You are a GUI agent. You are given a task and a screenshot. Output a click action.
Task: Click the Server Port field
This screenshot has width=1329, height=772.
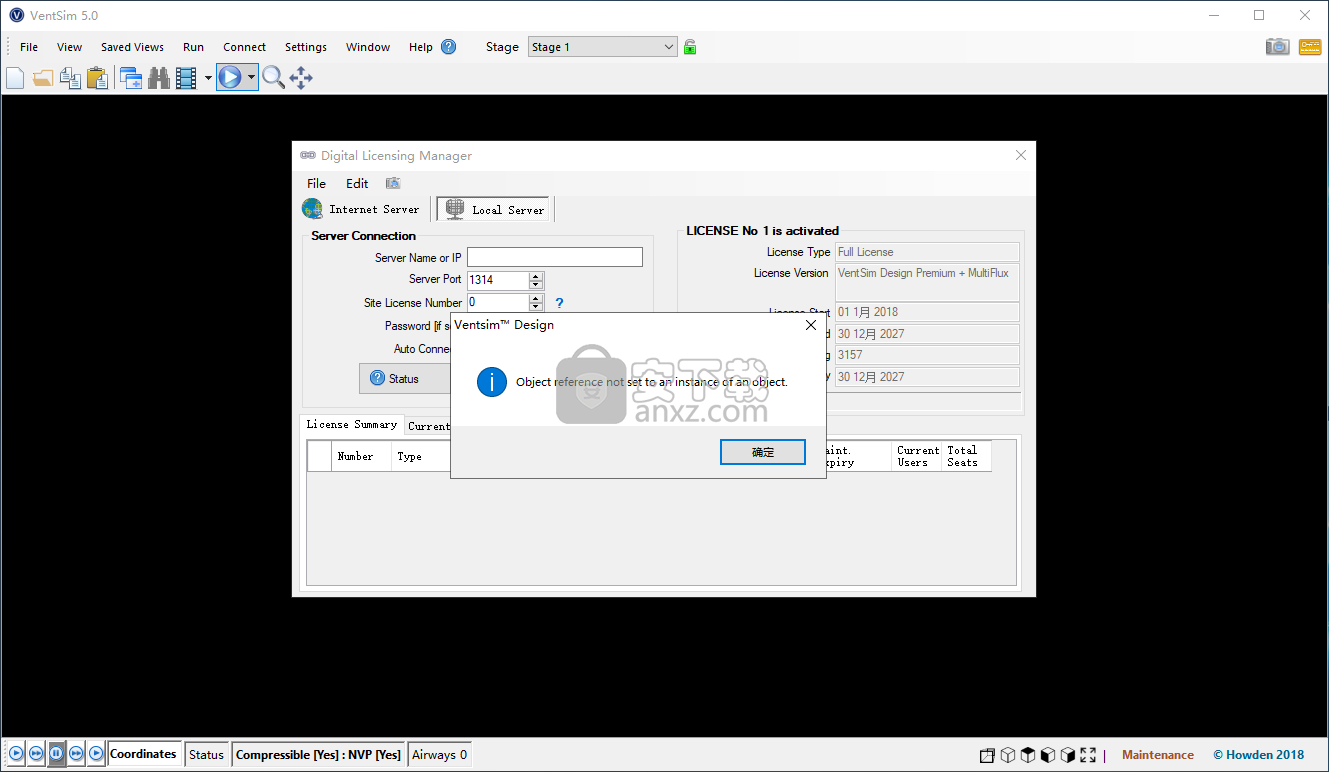(498, 280)
